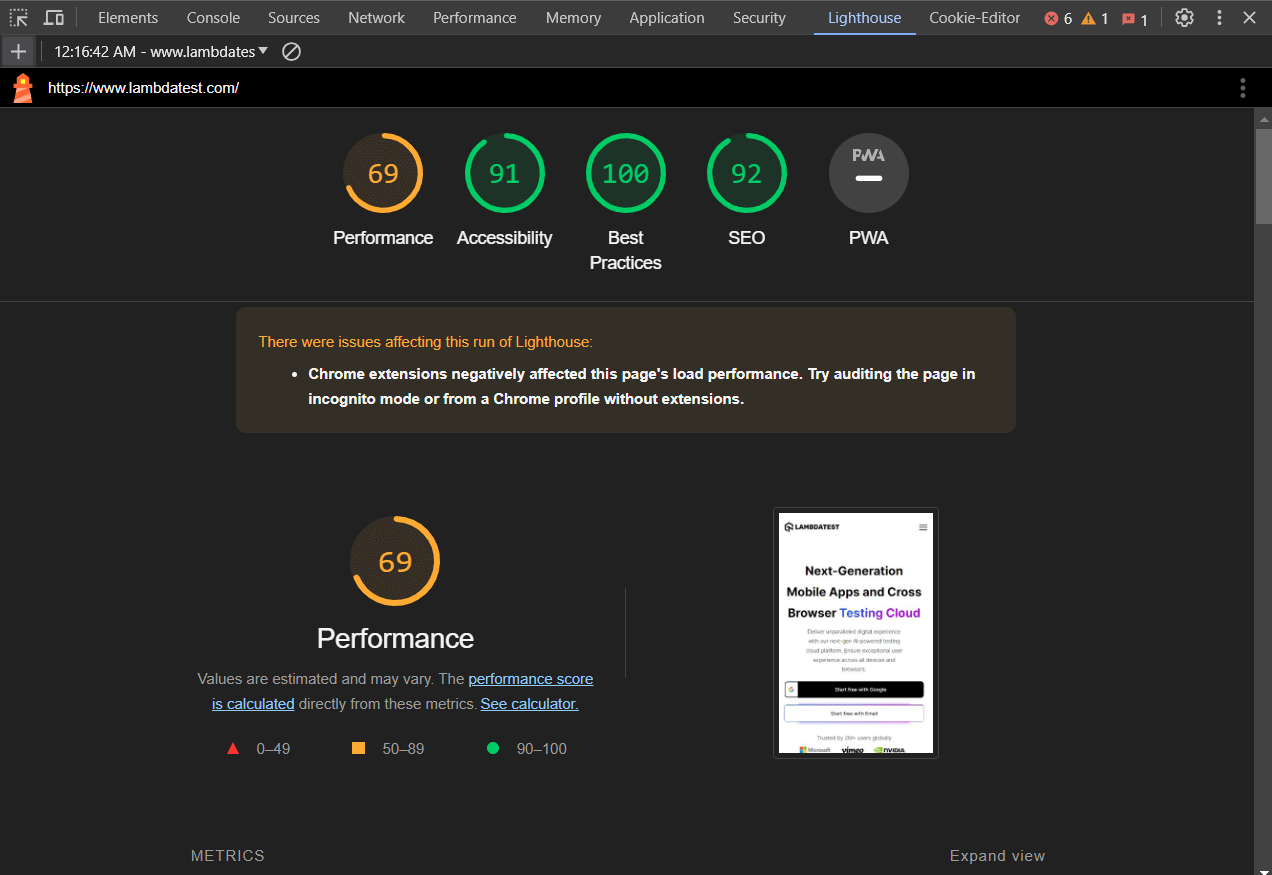
Task: Click the Lighthouse logo icon
Action: pyautogui.click(x=23, y=88)
